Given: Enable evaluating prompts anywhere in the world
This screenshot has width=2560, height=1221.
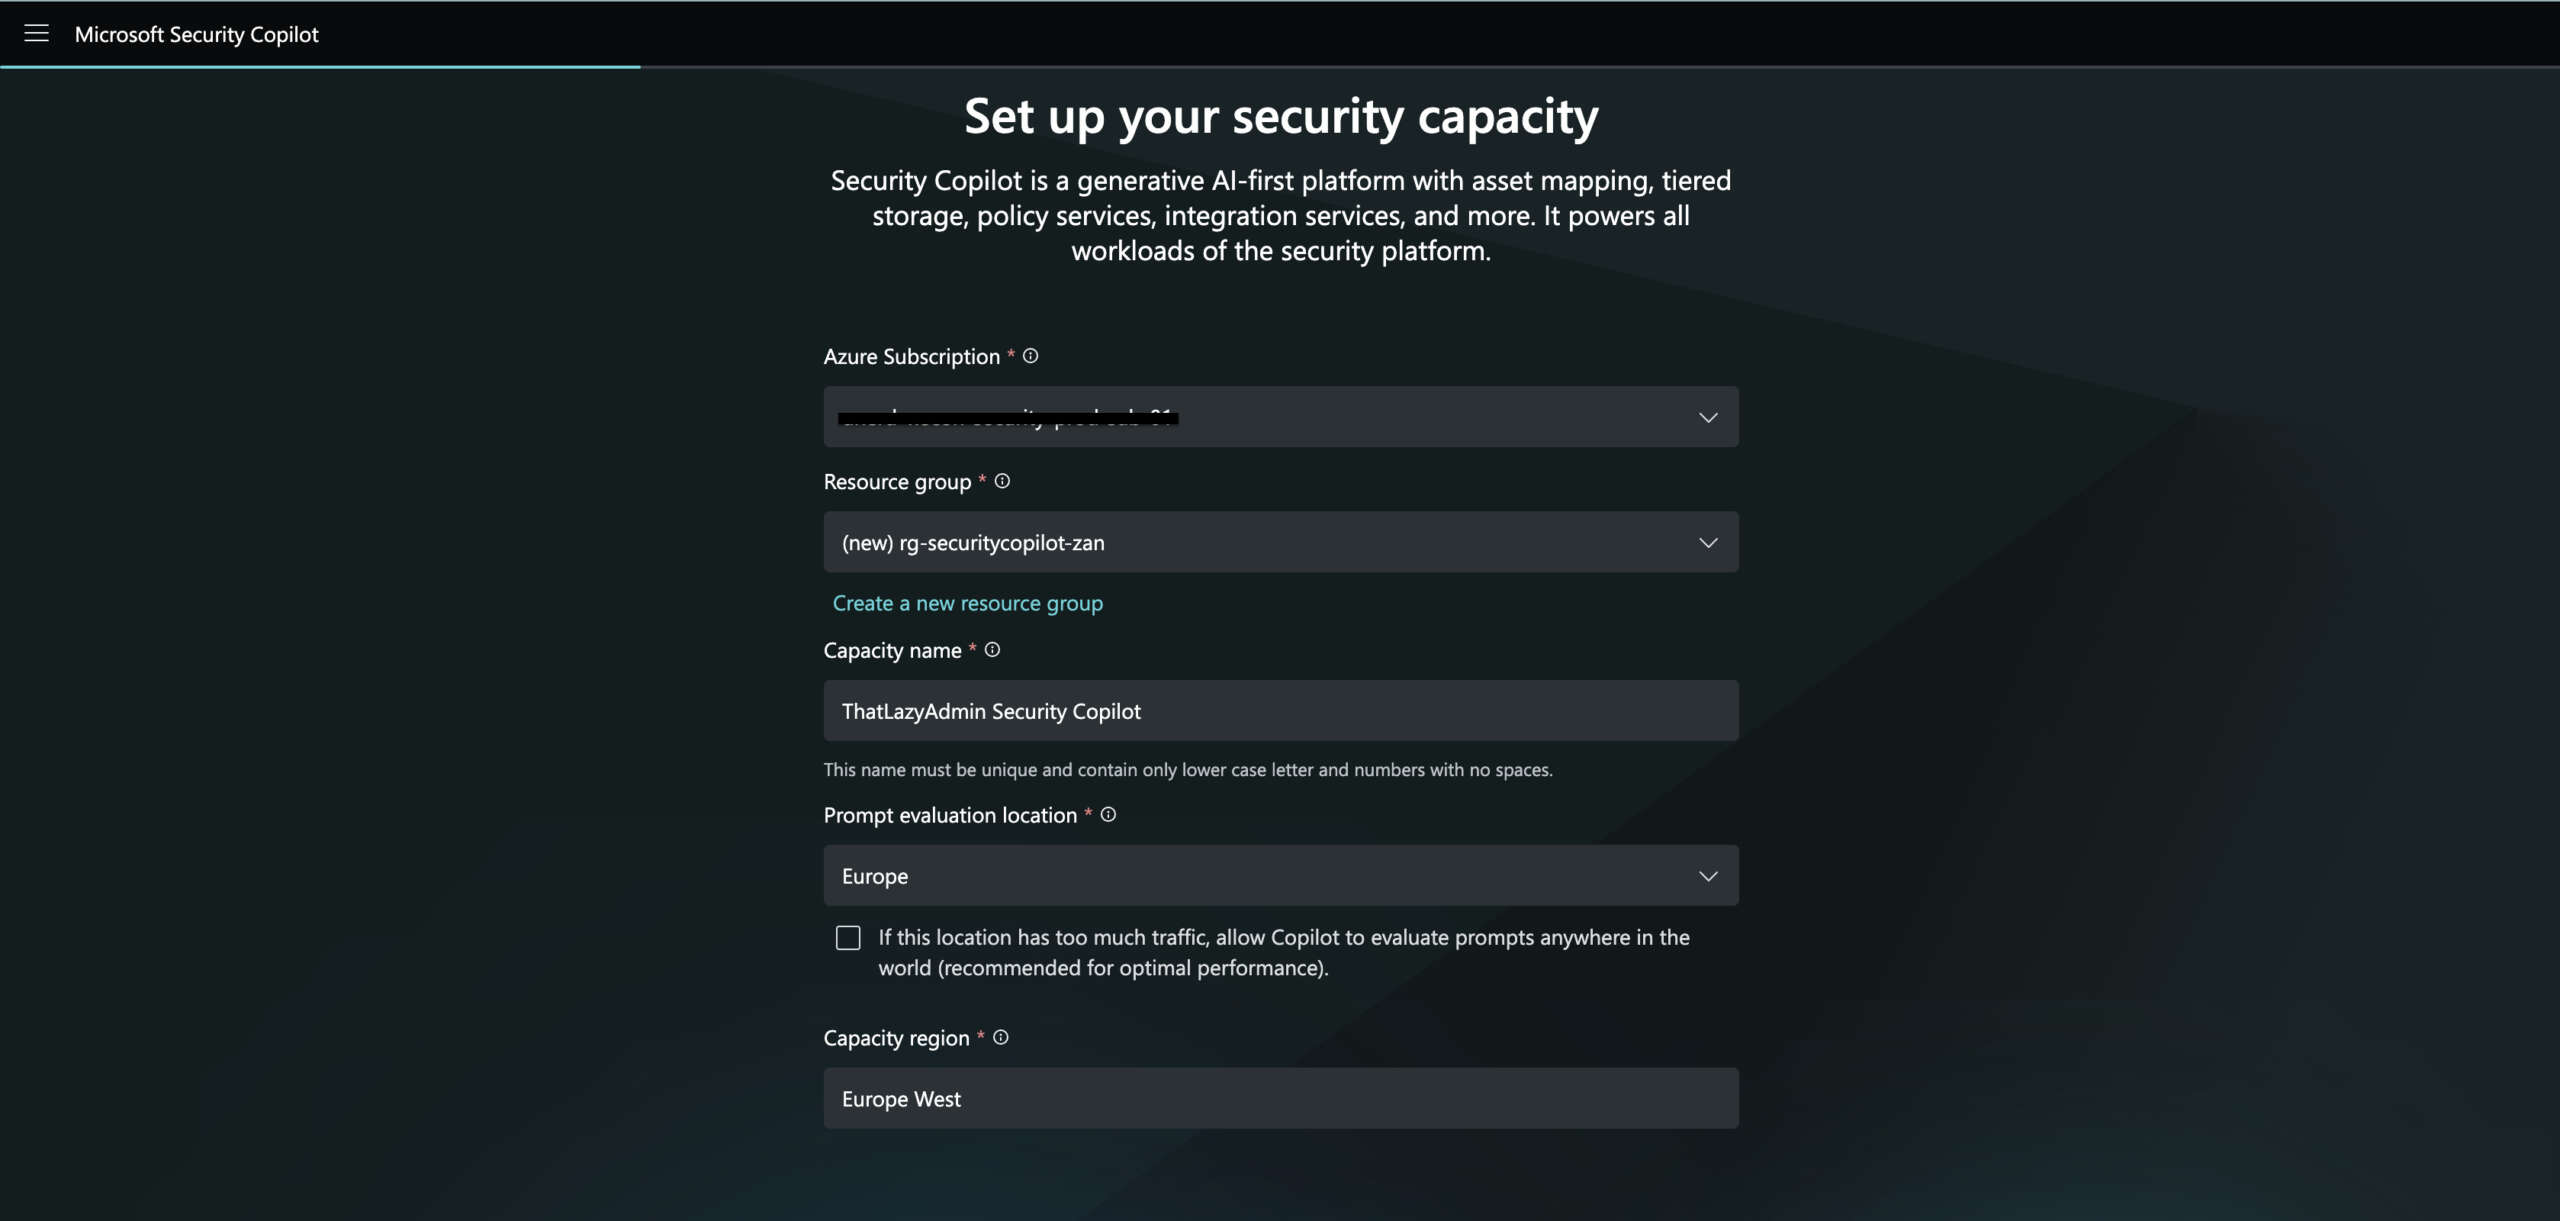Looking at the screenshot, I should coord(848,938).
